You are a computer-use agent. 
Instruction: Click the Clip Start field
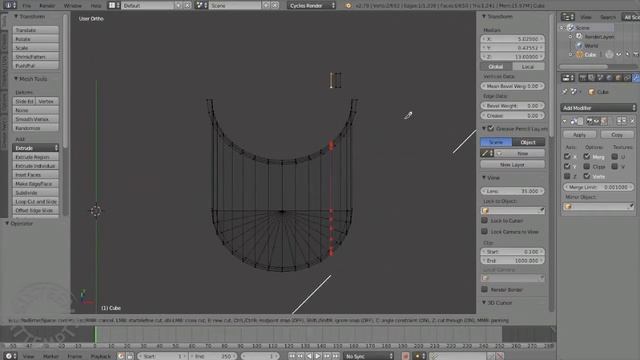[513, 252]
